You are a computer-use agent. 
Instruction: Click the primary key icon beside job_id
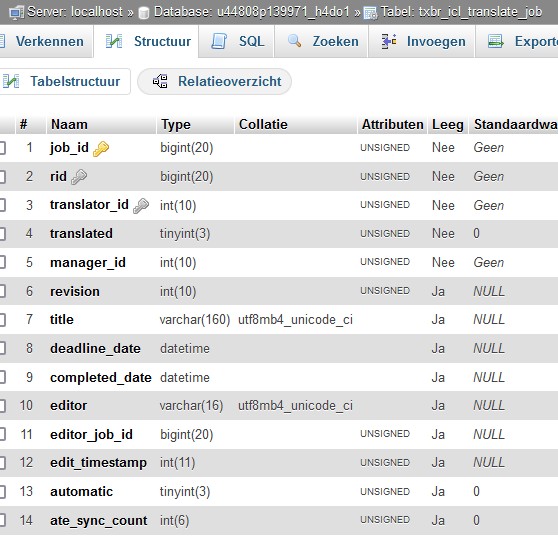coord(101,149)
